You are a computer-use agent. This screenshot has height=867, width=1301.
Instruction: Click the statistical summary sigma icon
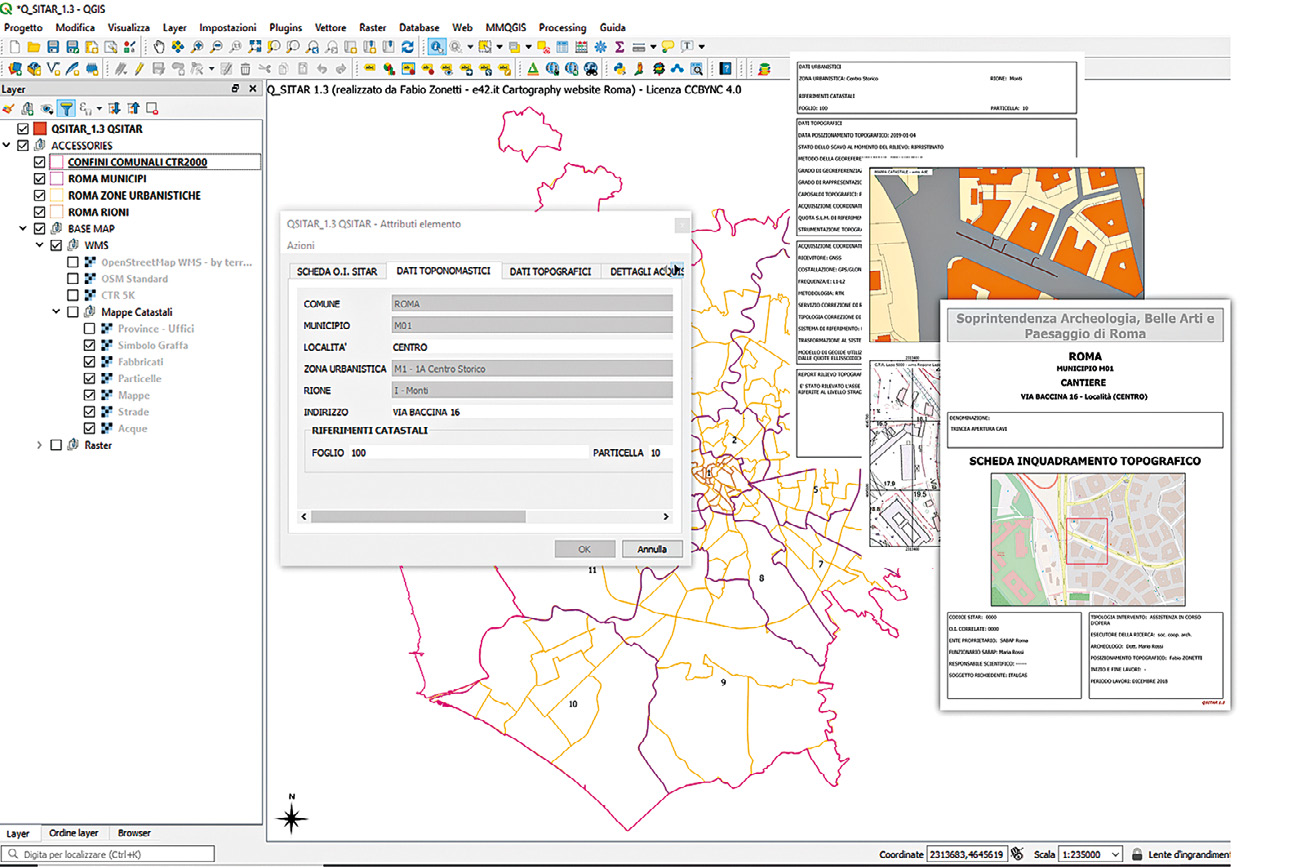tap(619, 47)
